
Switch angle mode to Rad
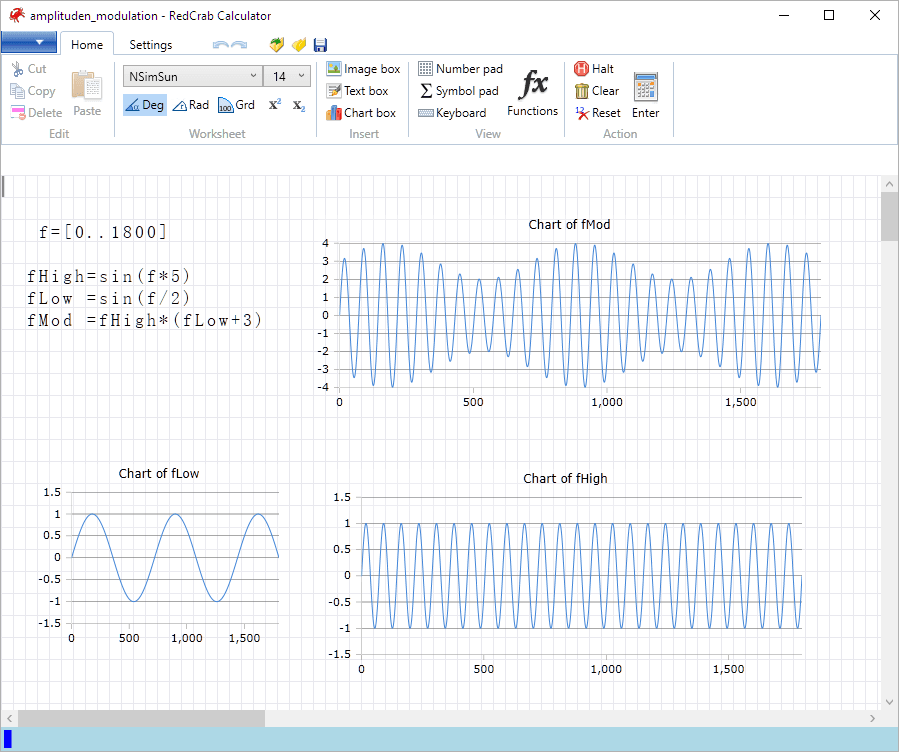190,105
